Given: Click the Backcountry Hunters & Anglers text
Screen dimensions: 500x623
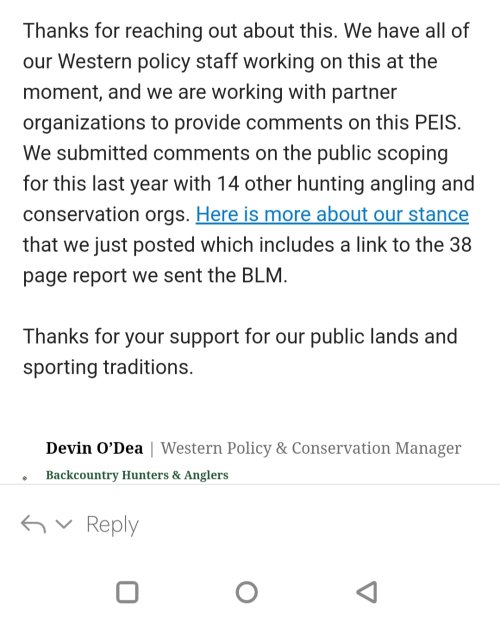Looking at the screenshot, I should [x=137, y=475].
